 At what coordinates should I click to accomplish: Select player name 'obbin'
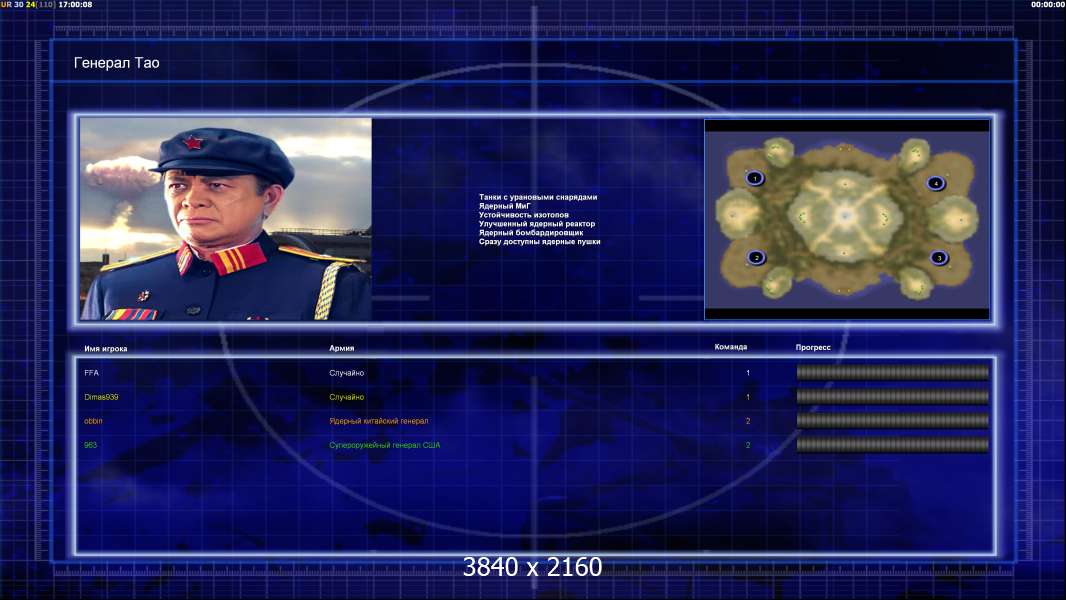[x=93, y=421]
